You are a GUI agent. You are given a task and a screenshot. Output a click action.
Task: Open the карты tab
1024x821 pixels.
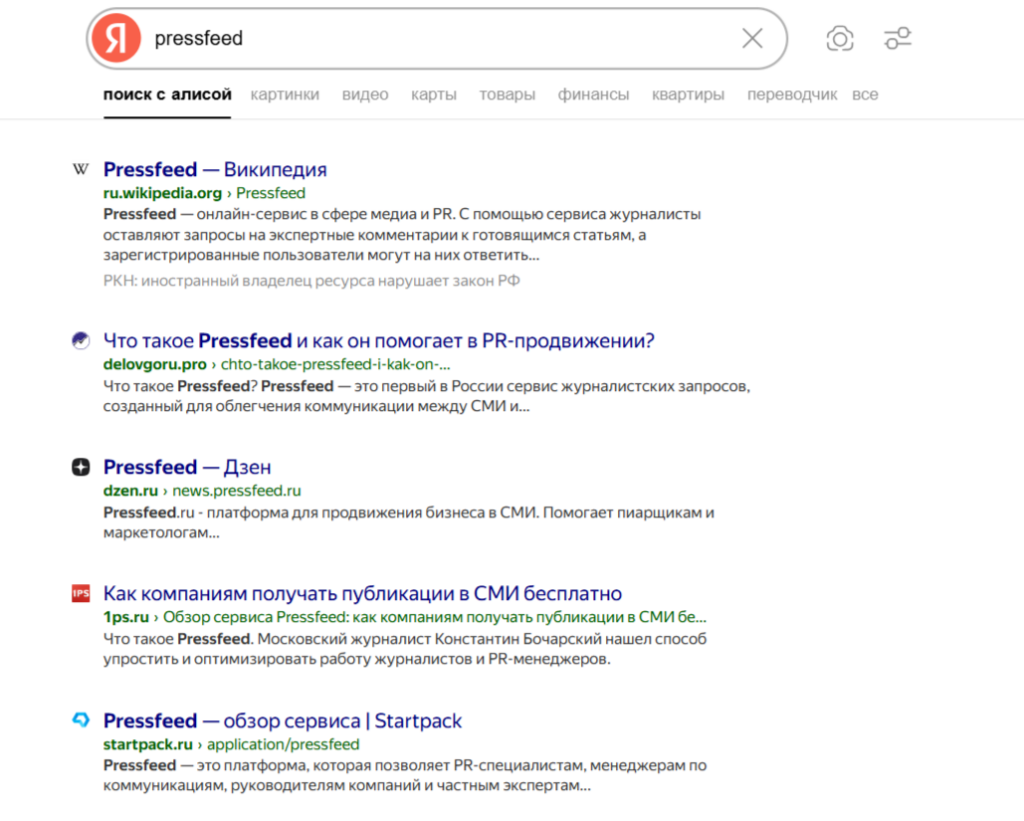[434, 95]
